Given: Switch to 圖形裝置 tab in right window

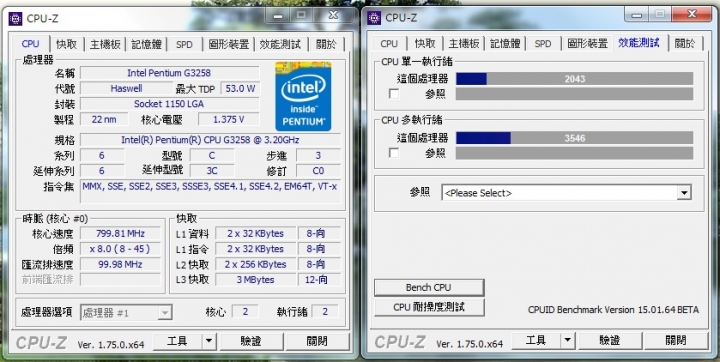Looking at the screenshot, I should click(587, 44).
